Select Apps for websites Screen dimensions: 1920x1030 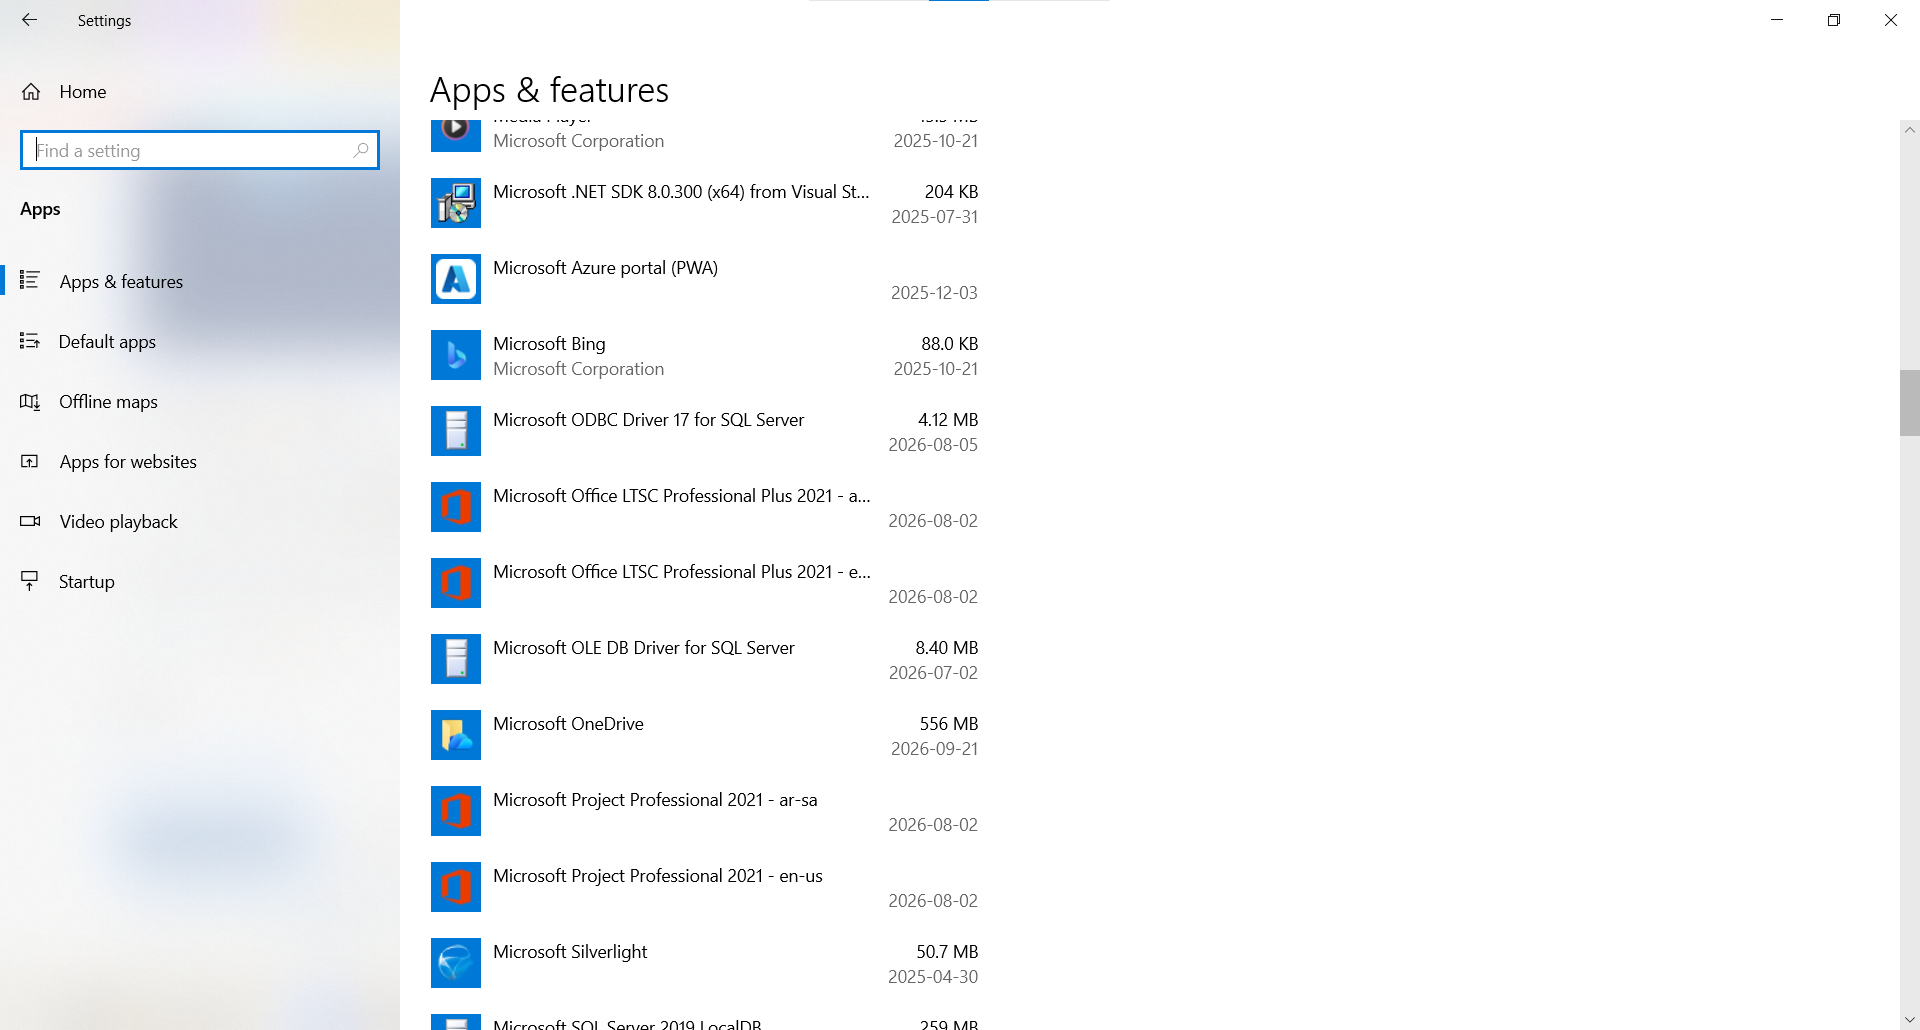[x=200, y=462]
